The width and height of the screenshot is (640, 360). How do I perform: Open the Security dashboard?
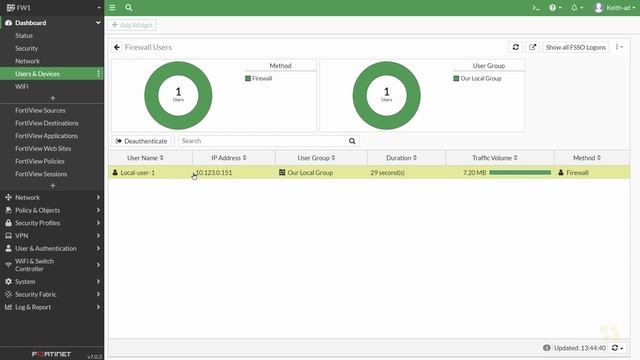pos(27,48)
